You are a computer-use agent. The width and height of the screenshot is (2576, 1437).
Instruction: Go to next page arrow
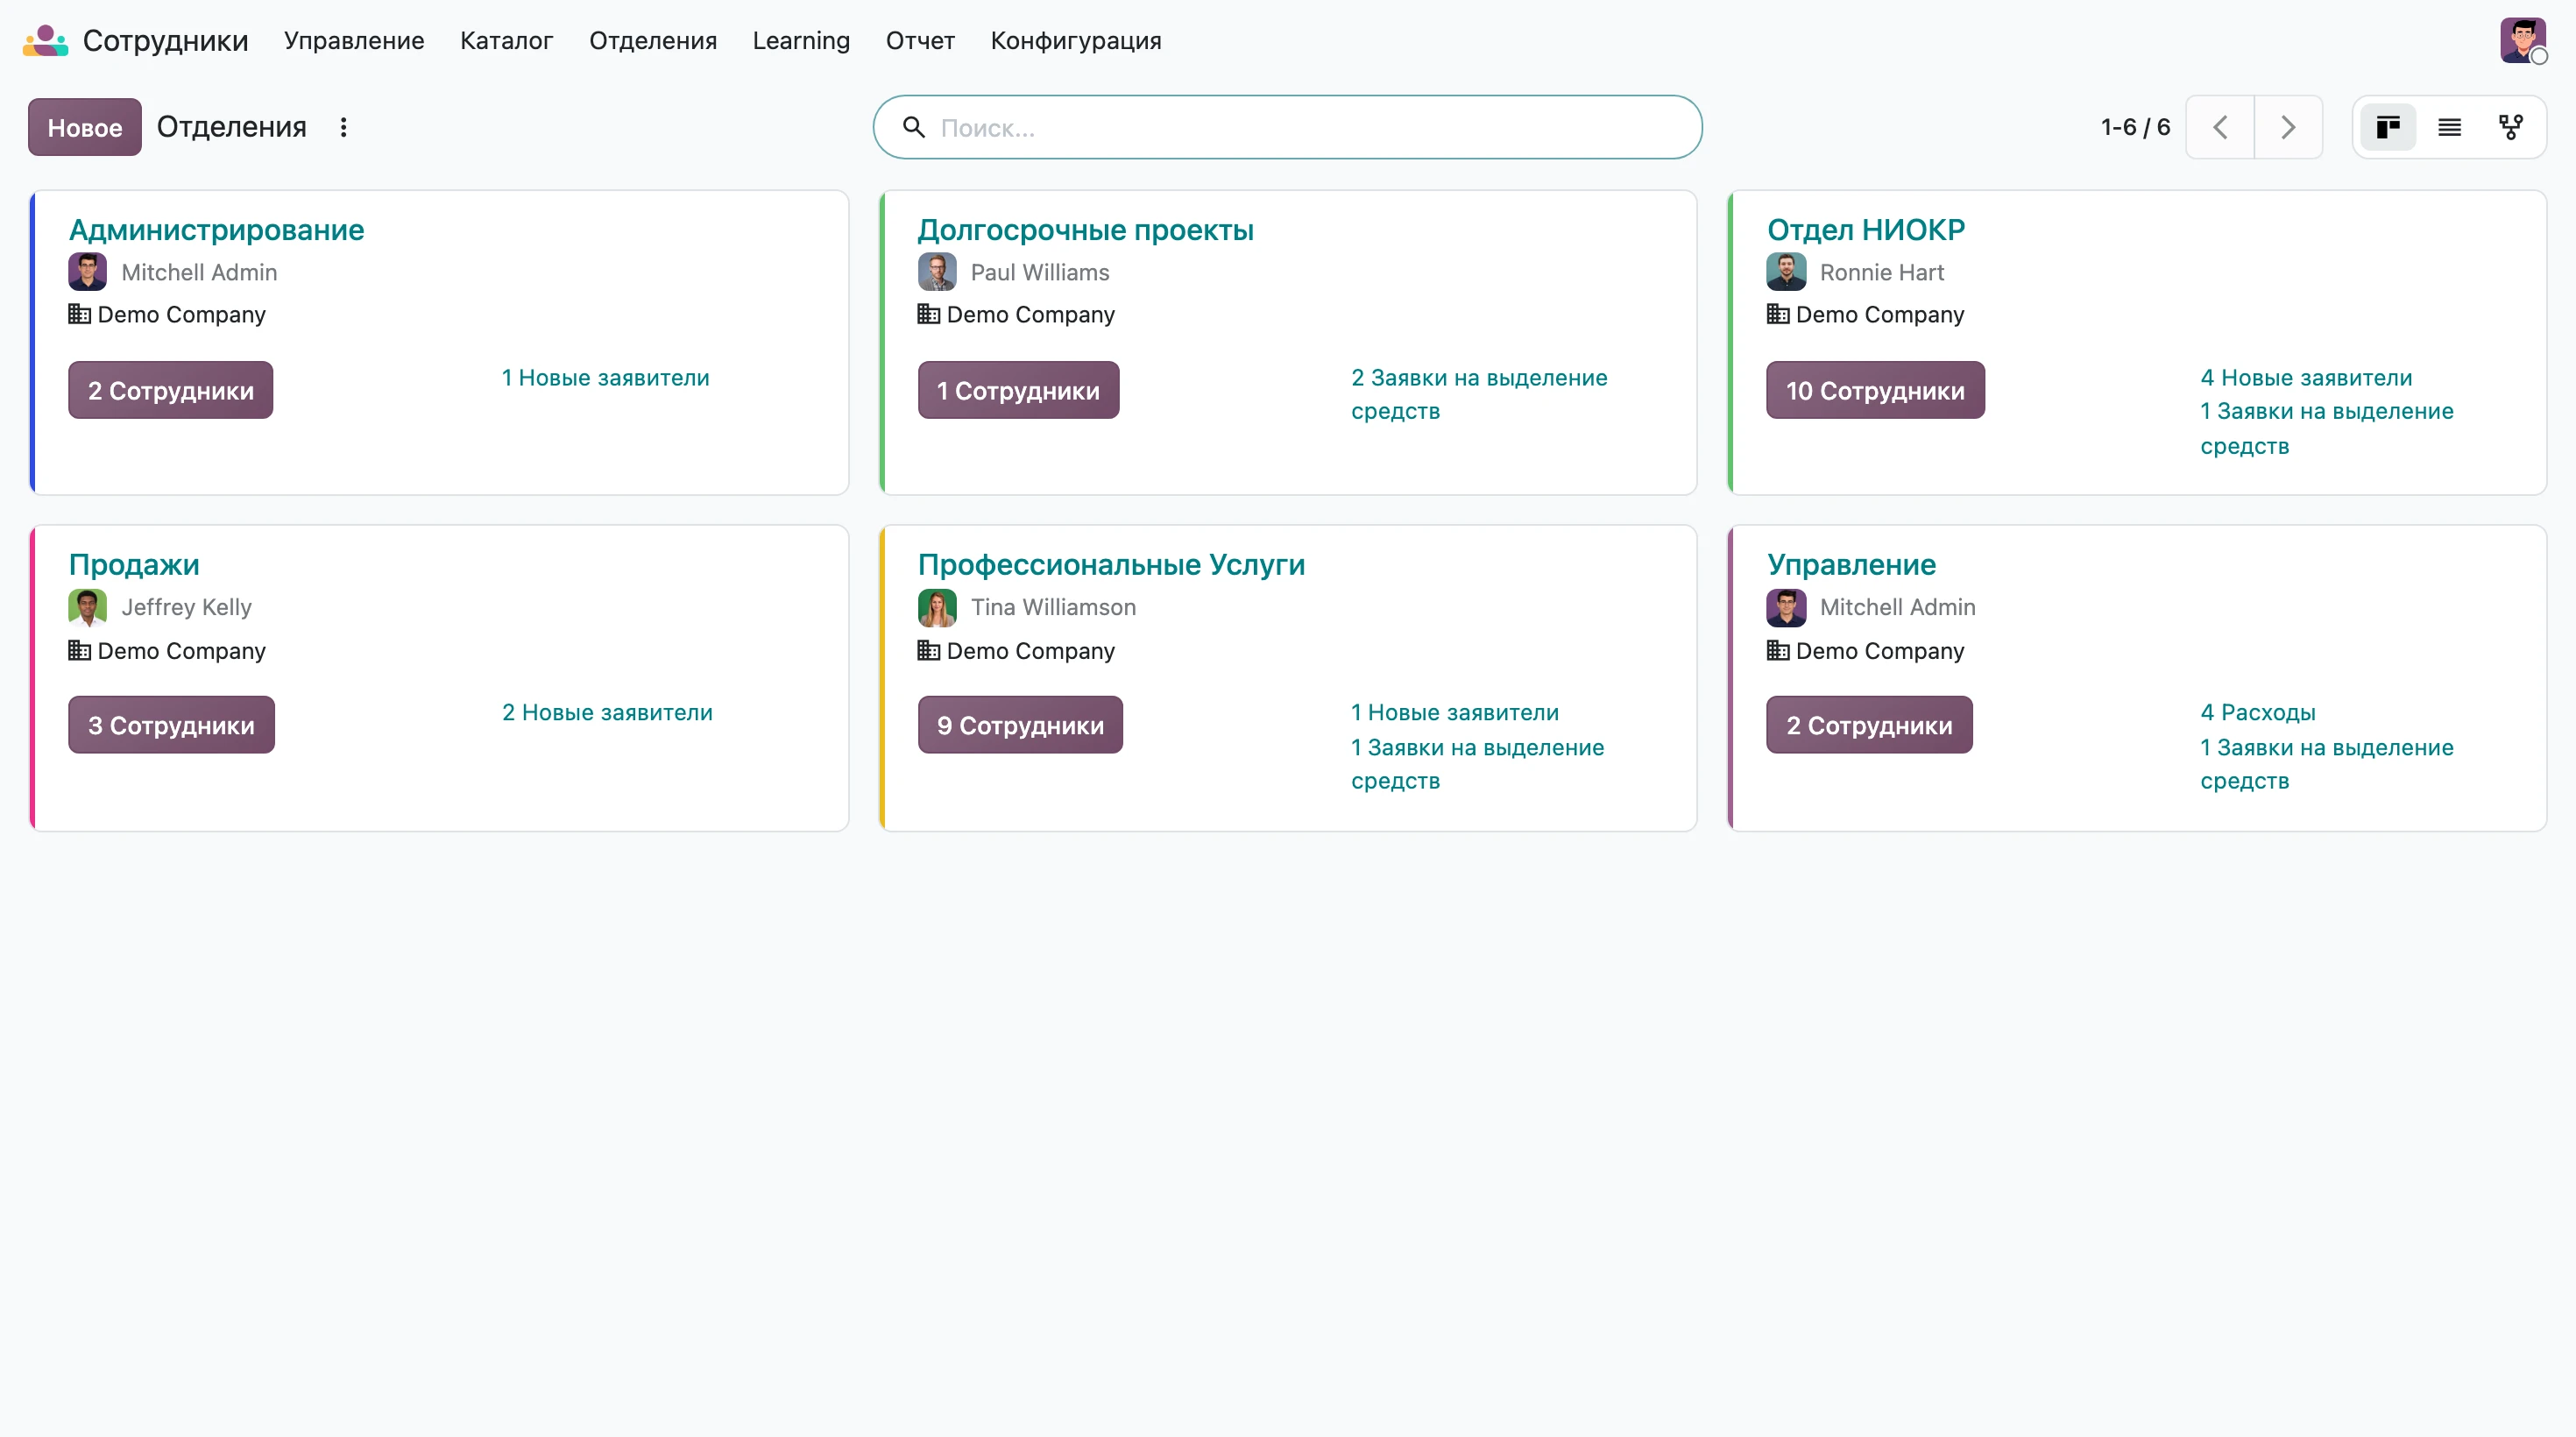point(2288,127)
